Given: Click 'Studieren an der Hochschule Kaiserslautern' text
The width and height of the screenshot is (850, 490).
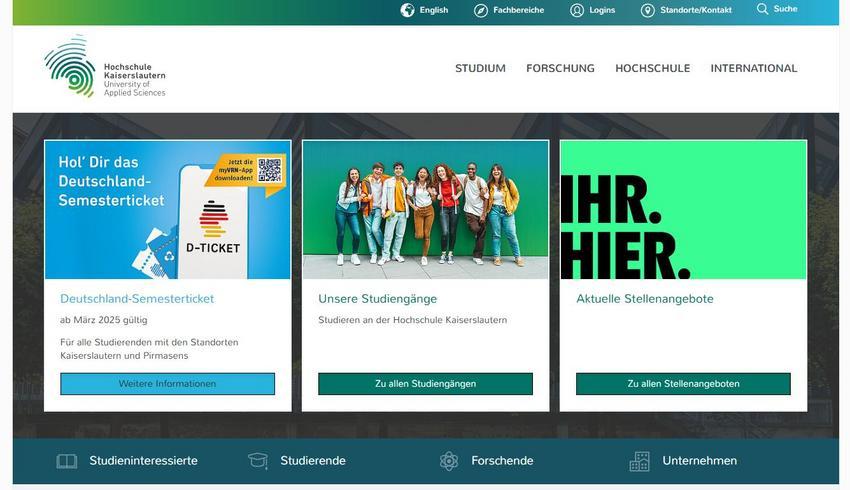Looking at the screenshot, I should (x=413, y=320).
